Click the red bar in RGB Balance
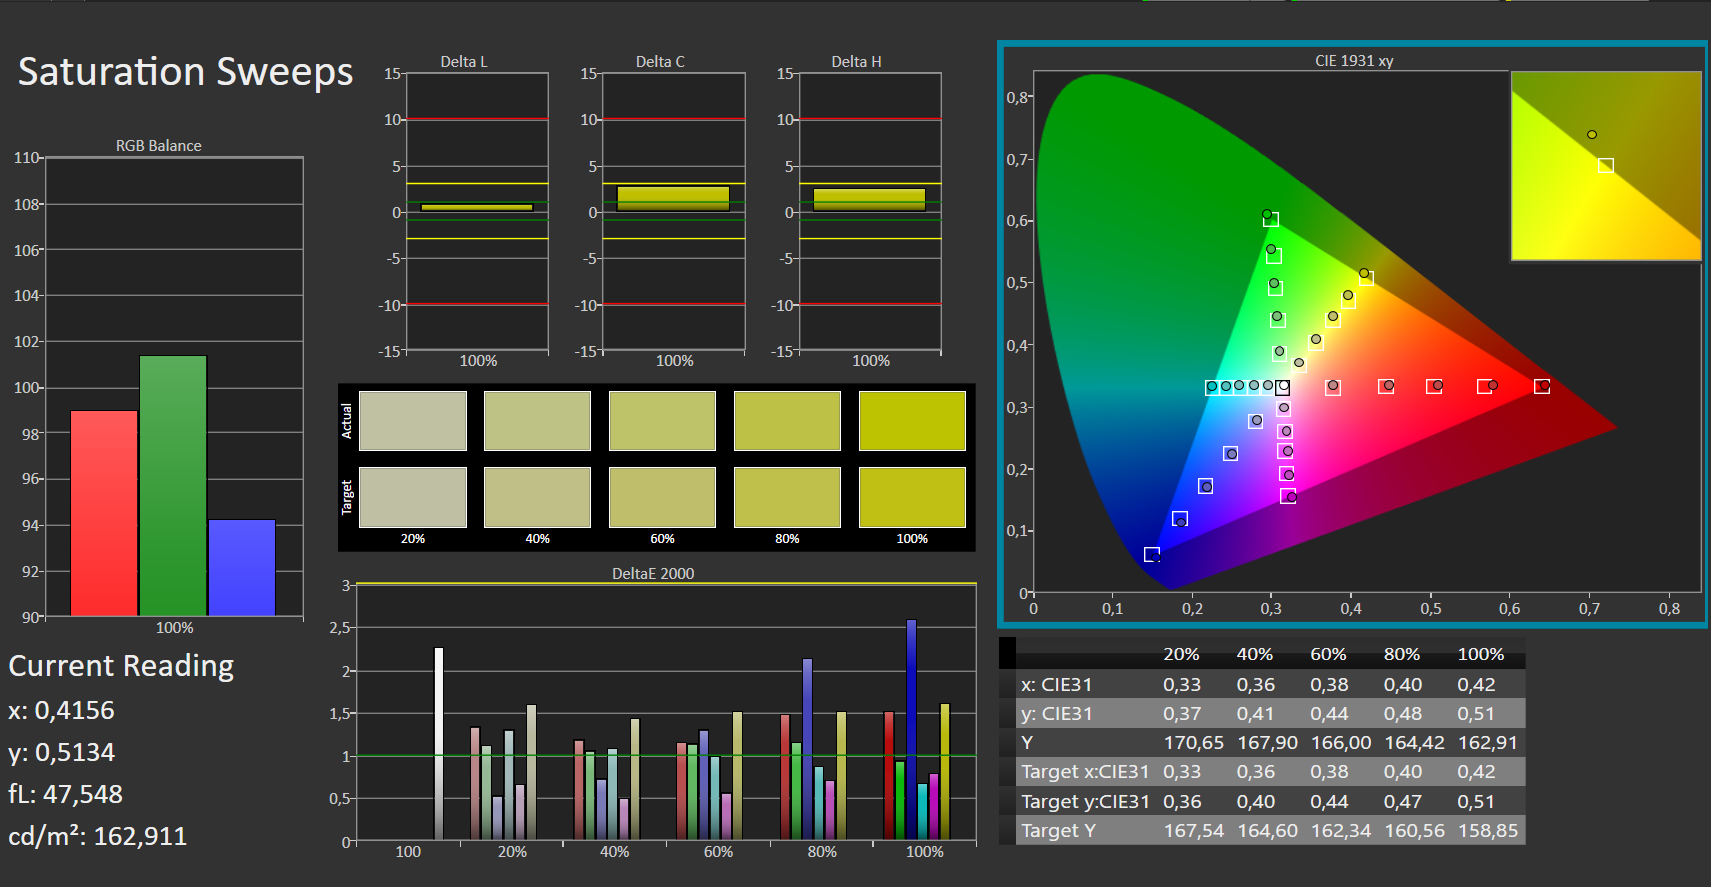This screenshot has height=887, width=1711. 104,513
